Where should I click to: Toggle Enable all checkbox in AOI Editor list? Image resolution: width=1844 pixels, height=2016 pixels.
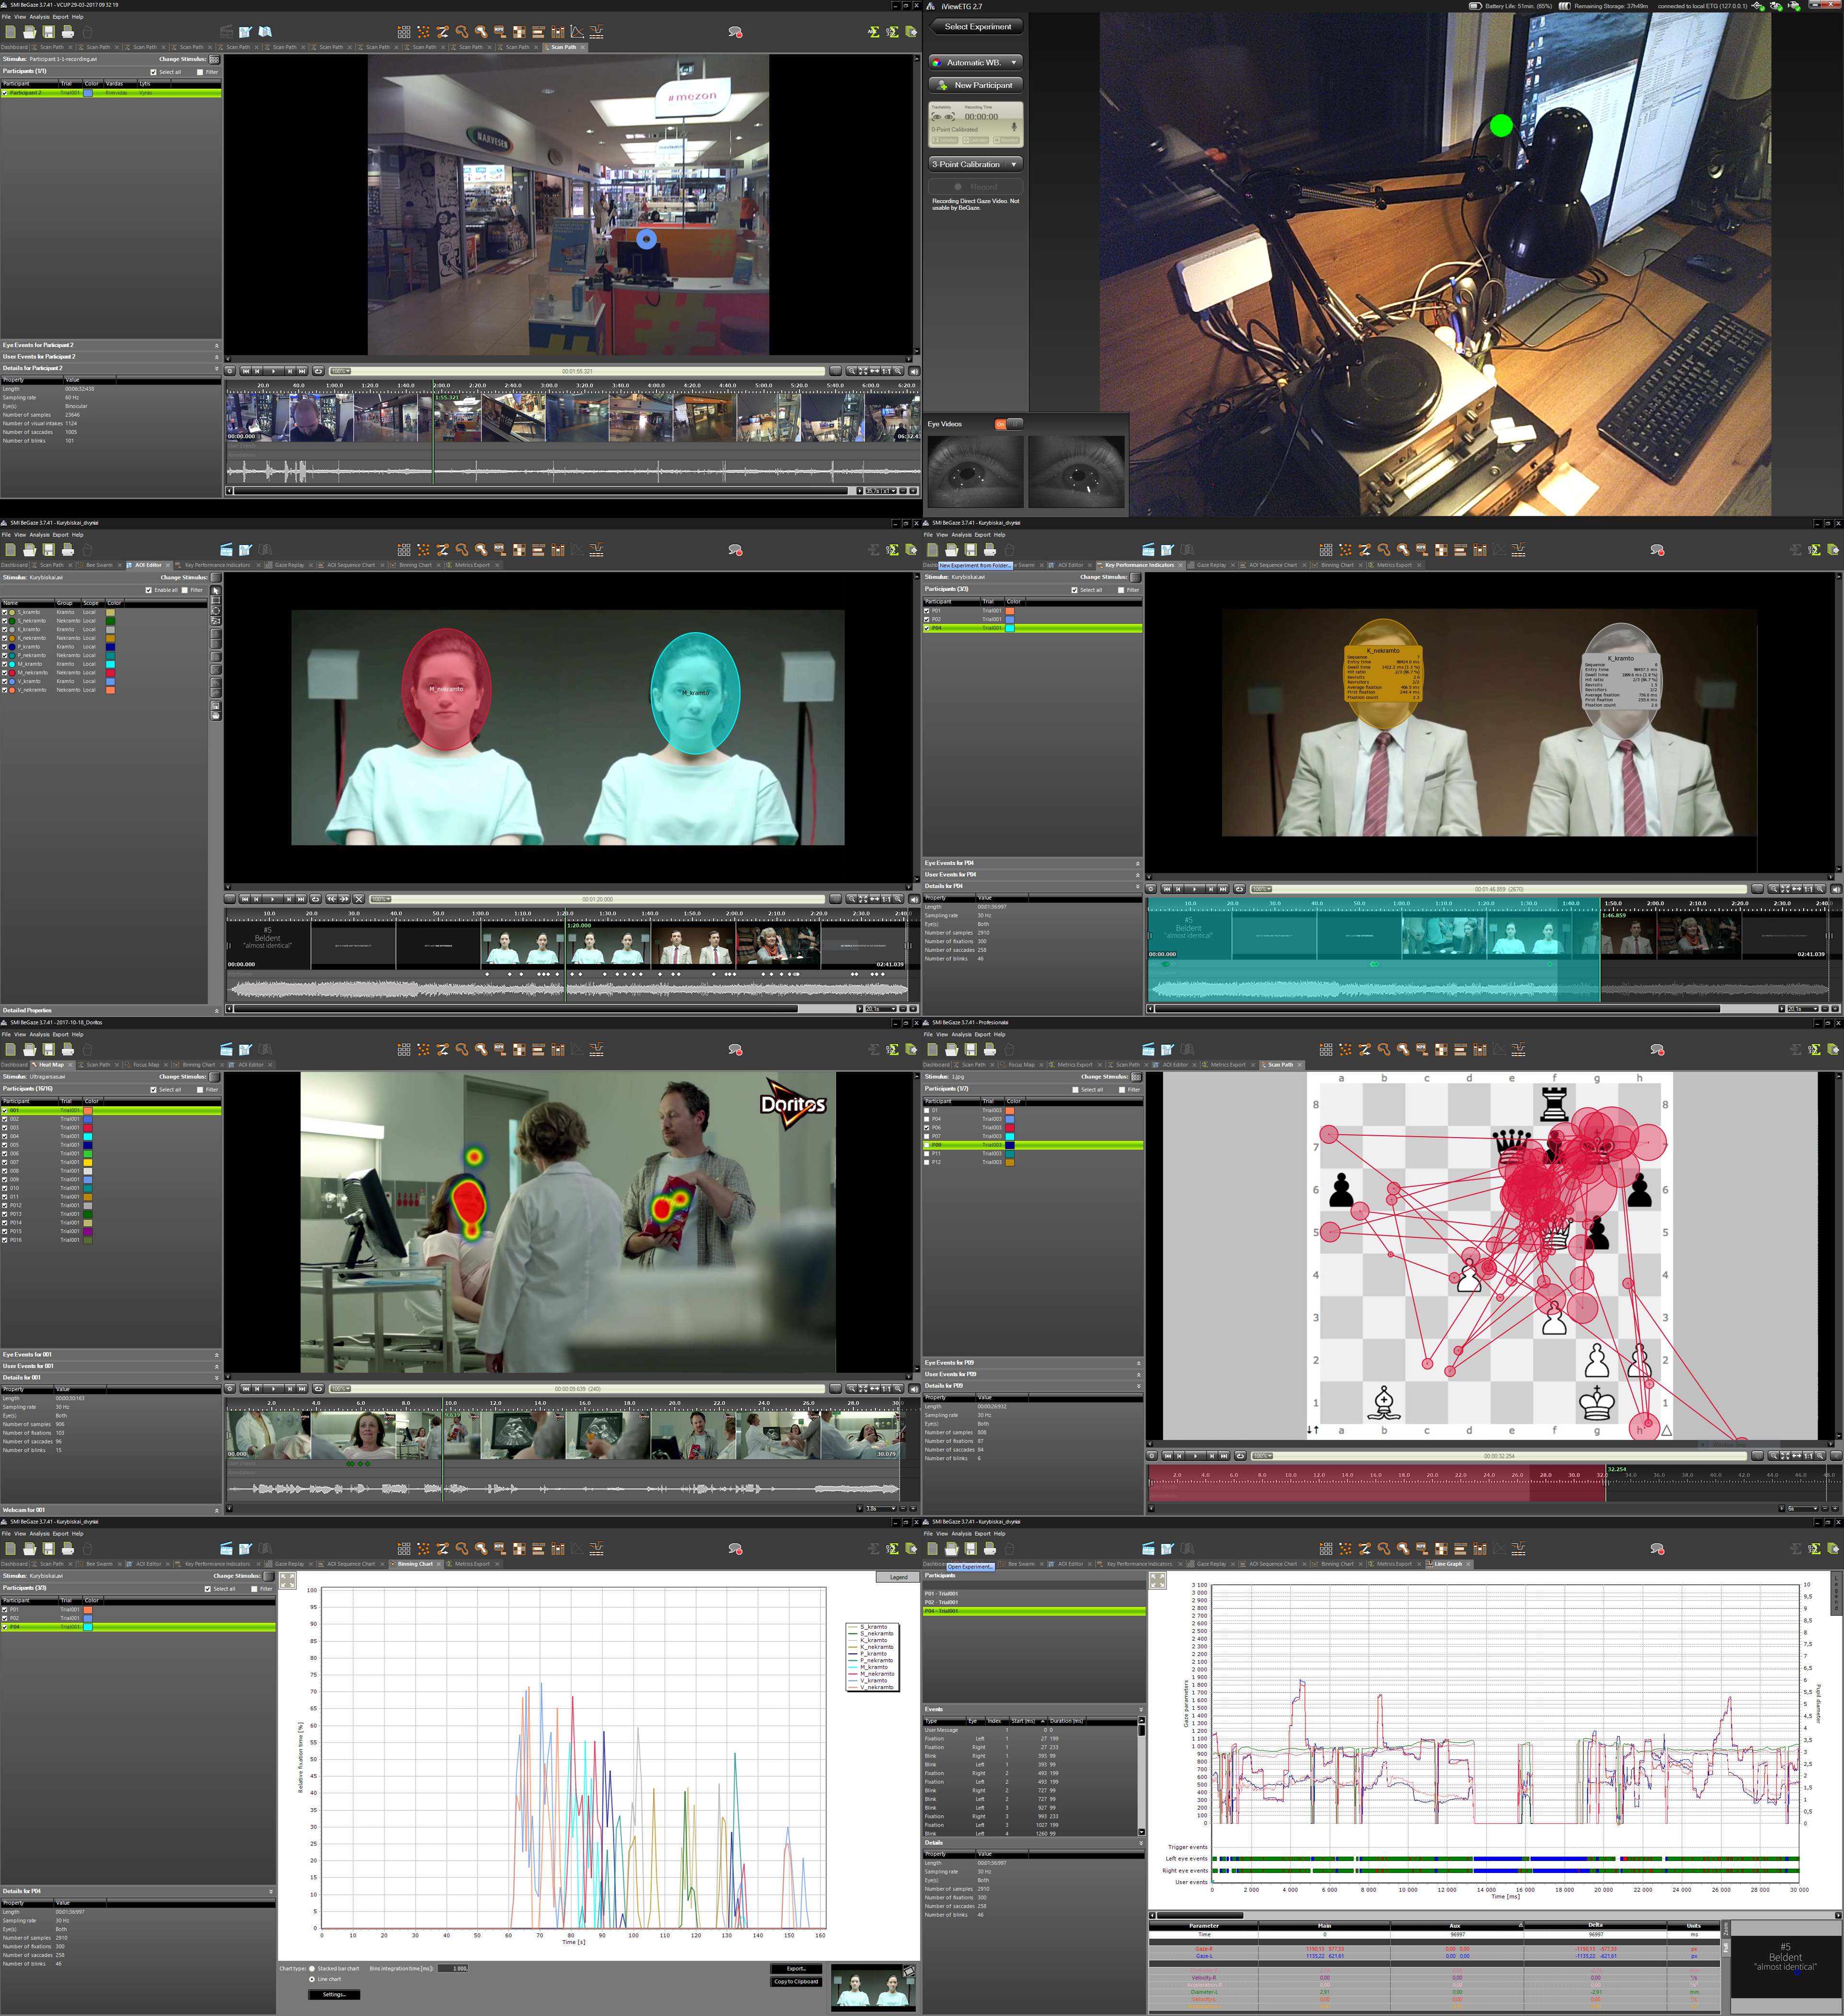tap(149, 590)
